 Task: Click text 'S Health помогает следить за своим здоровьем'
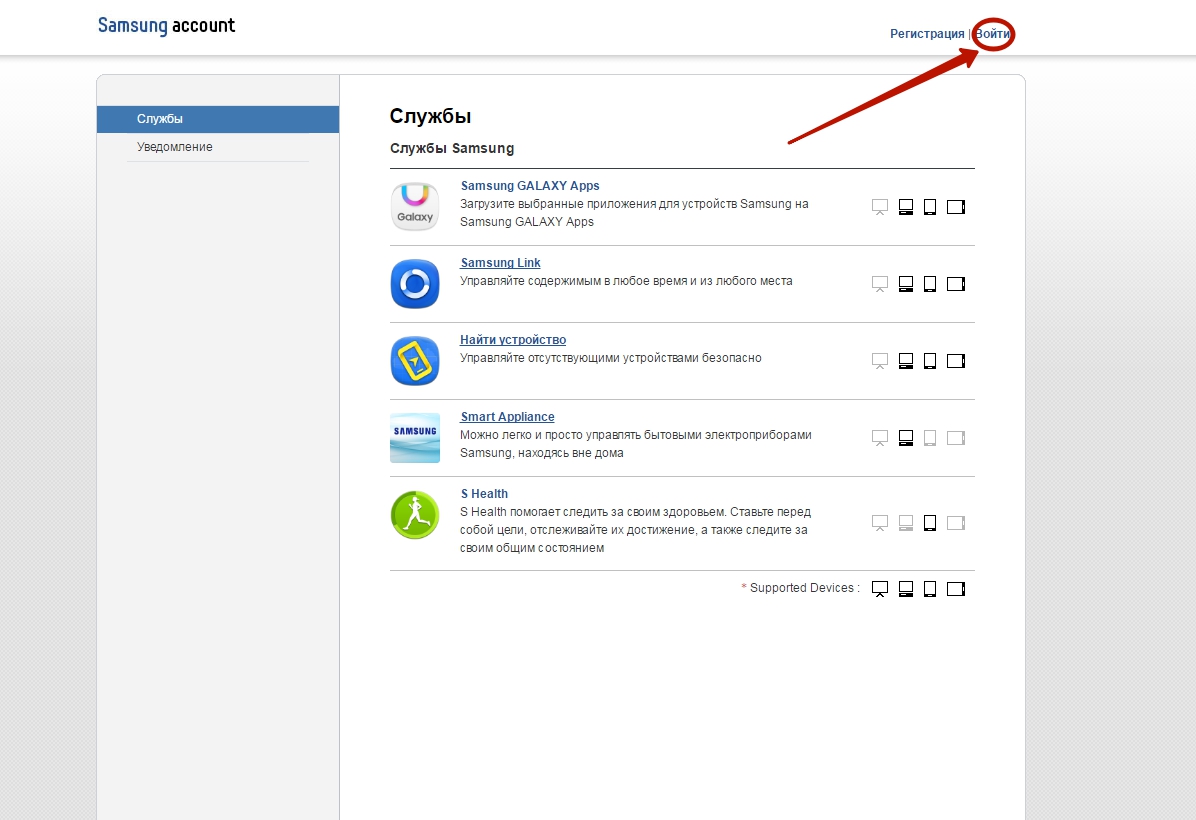593,512
